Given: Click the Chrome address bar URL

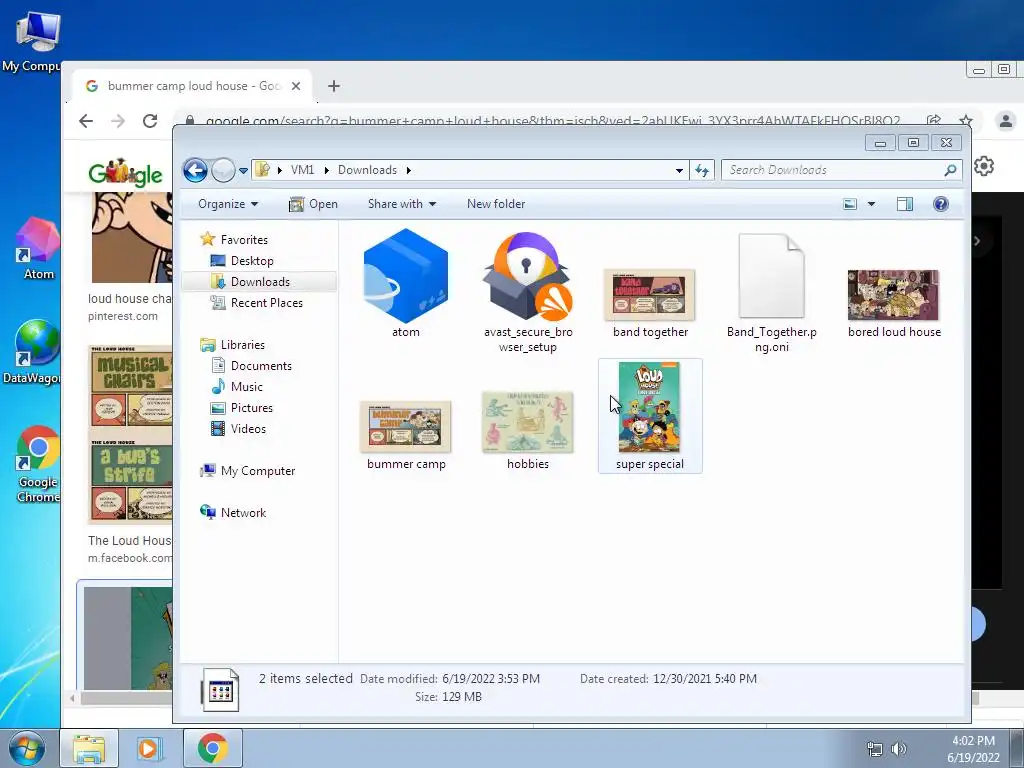Looking at the screenshot, I should tap(552, 121).
